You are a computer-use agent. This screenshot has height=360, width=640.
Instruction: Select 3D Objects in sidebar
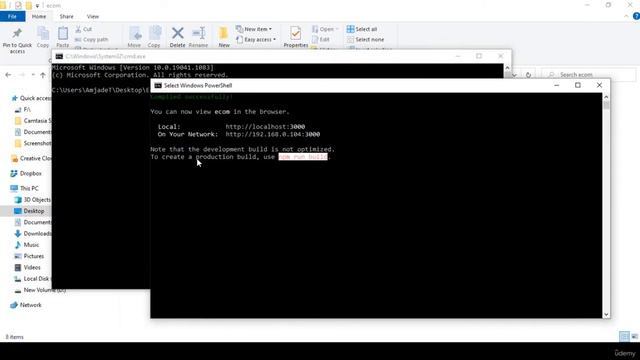tap(33, 200)
